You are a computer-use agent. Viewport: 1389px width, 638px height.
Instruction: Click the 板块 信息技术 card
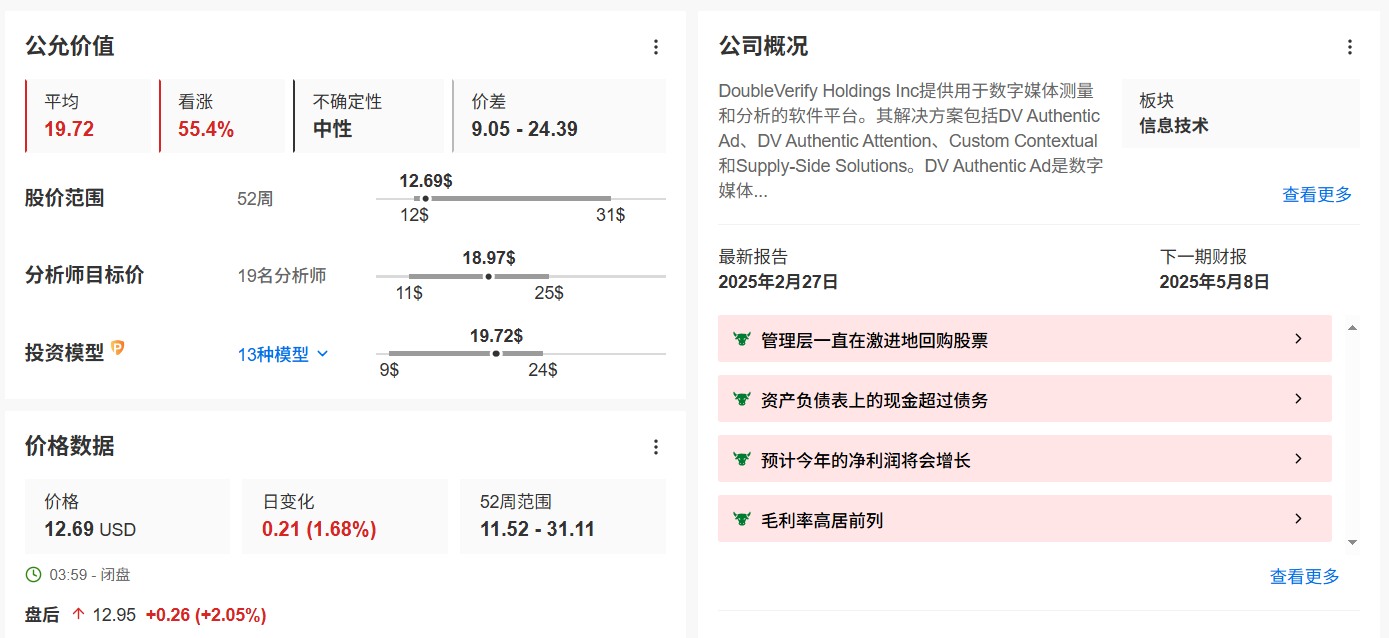[x=1241, y=114]
